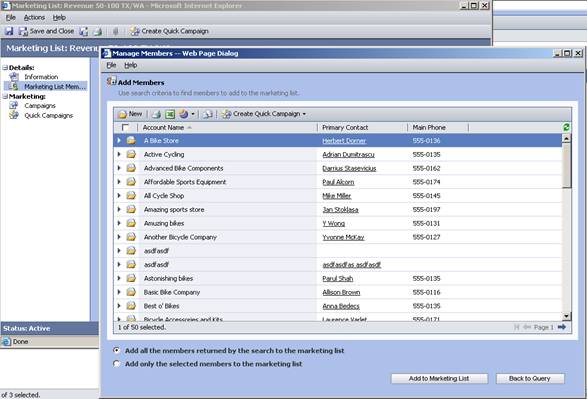Click the Save disk icon in main toolbar

point(9,31)
